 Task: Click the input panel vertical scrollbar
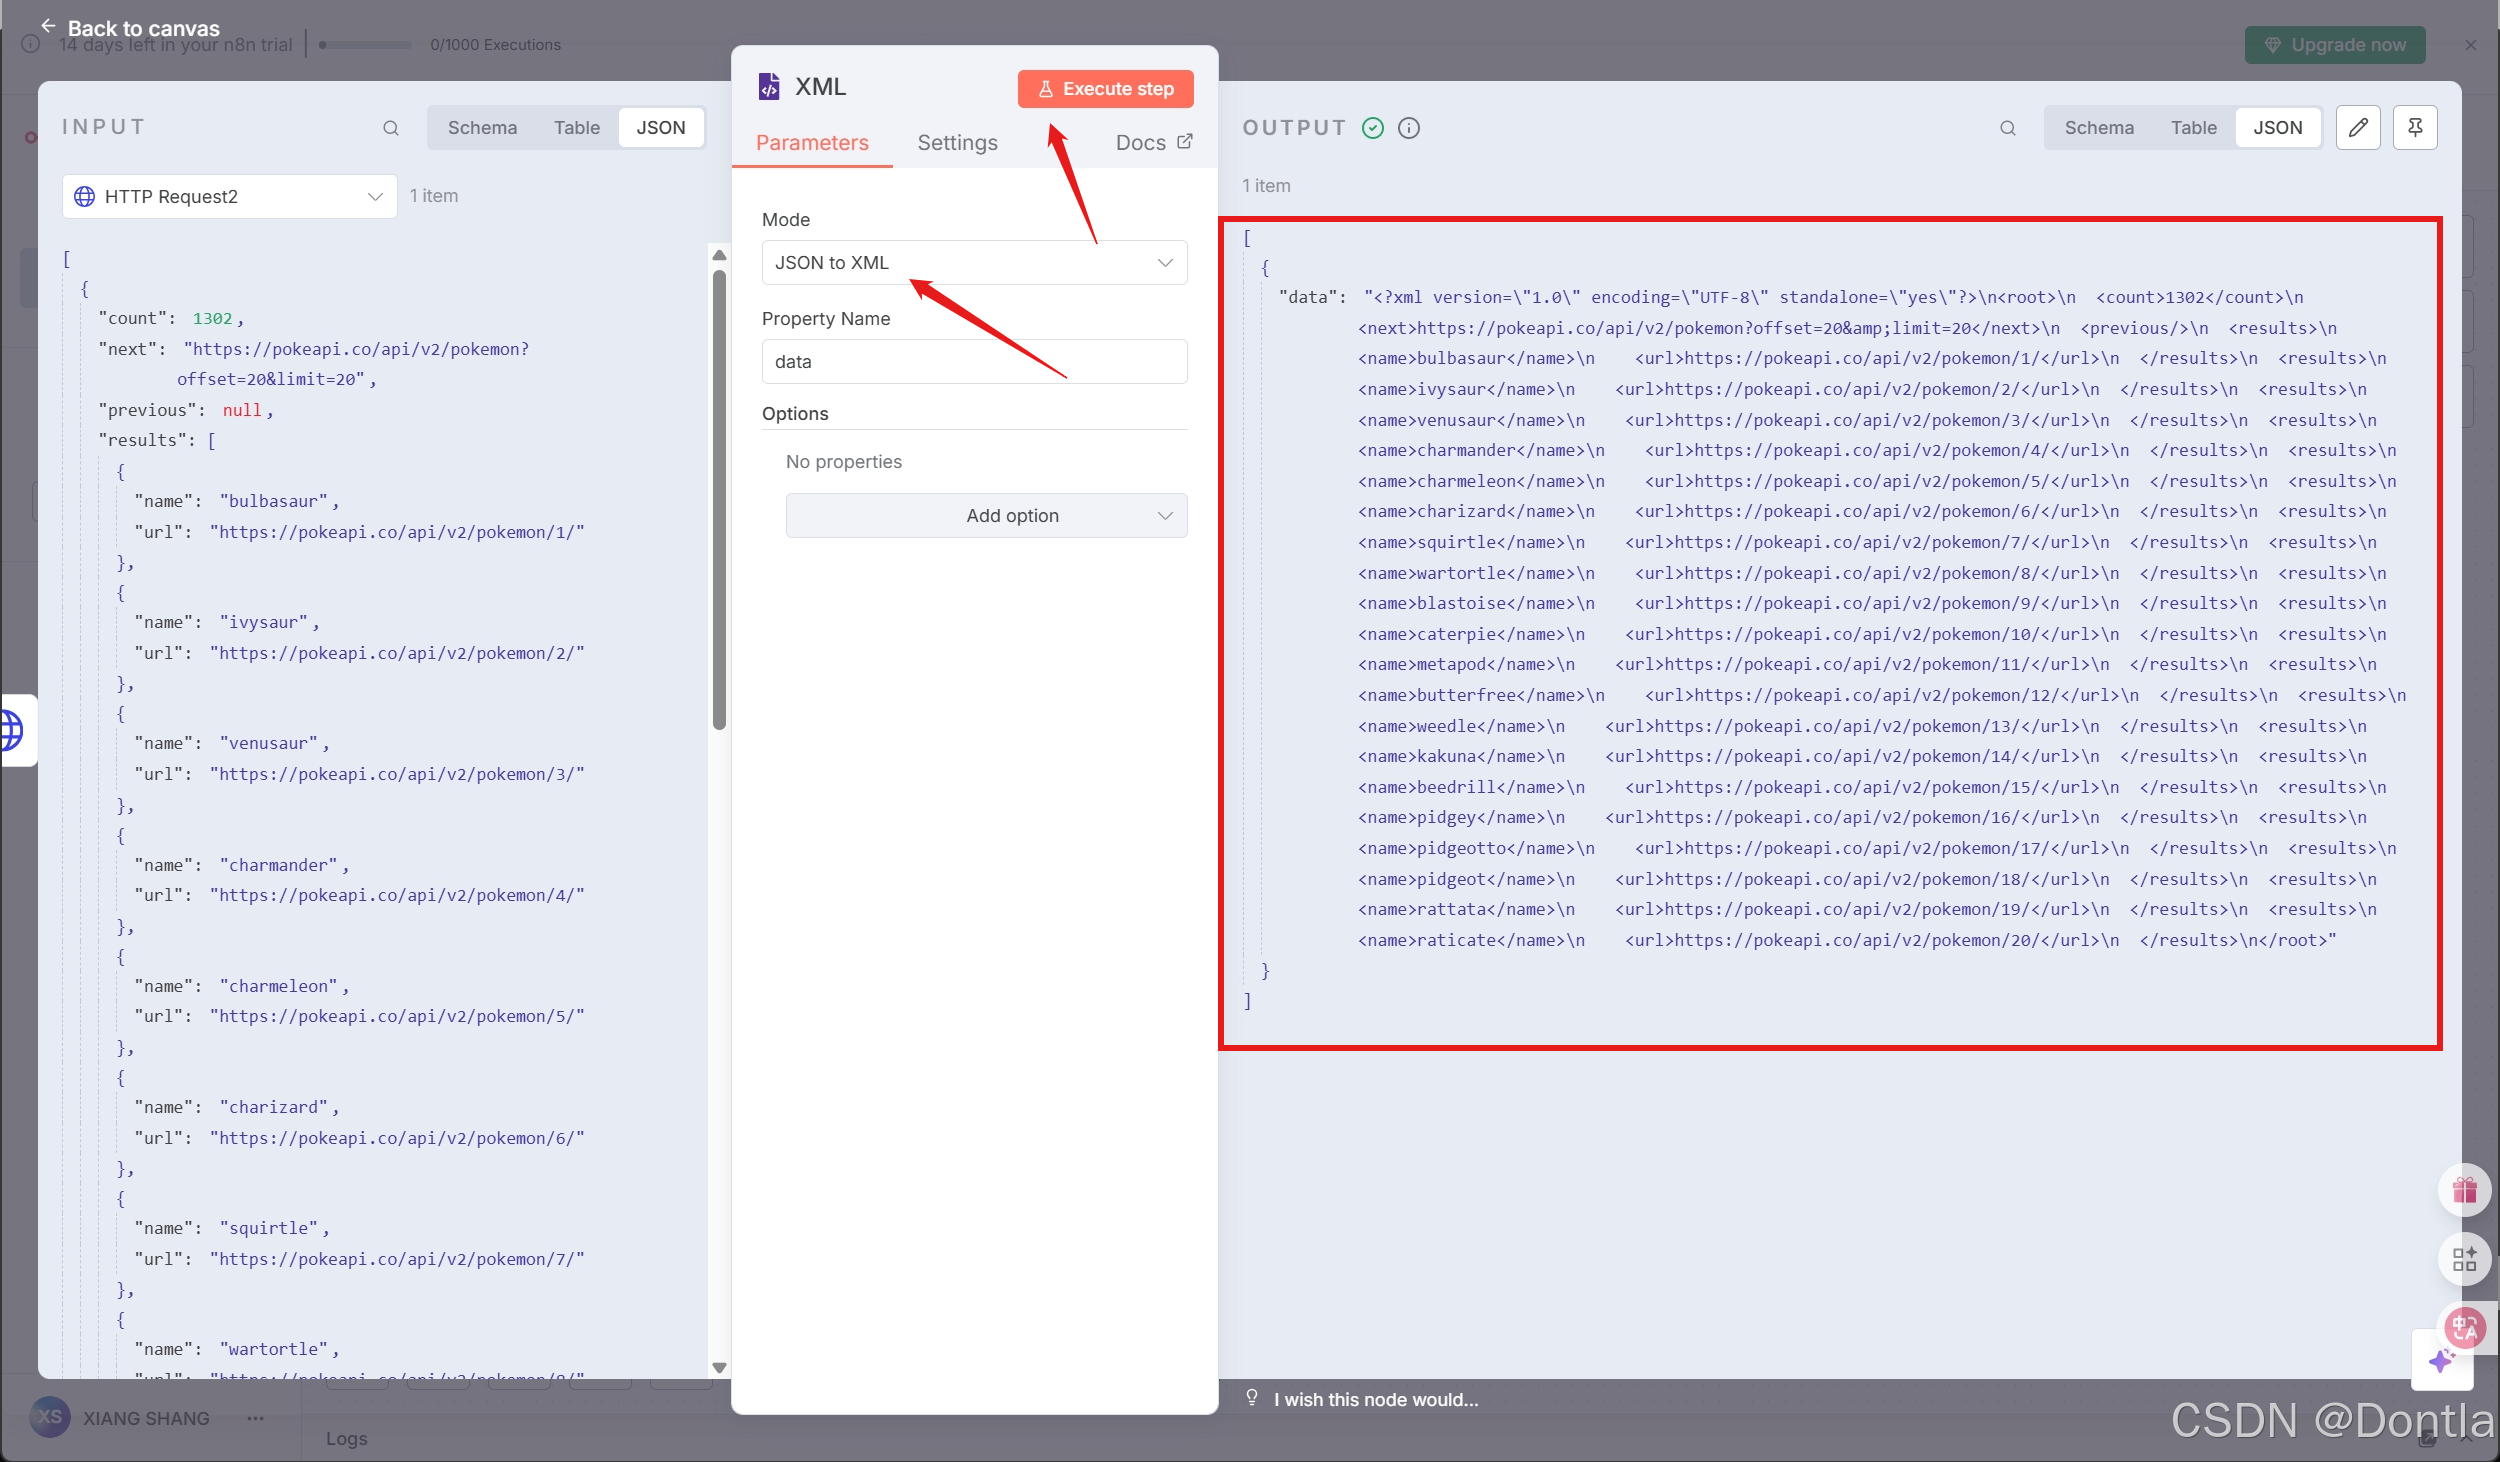tap(719, 500)
